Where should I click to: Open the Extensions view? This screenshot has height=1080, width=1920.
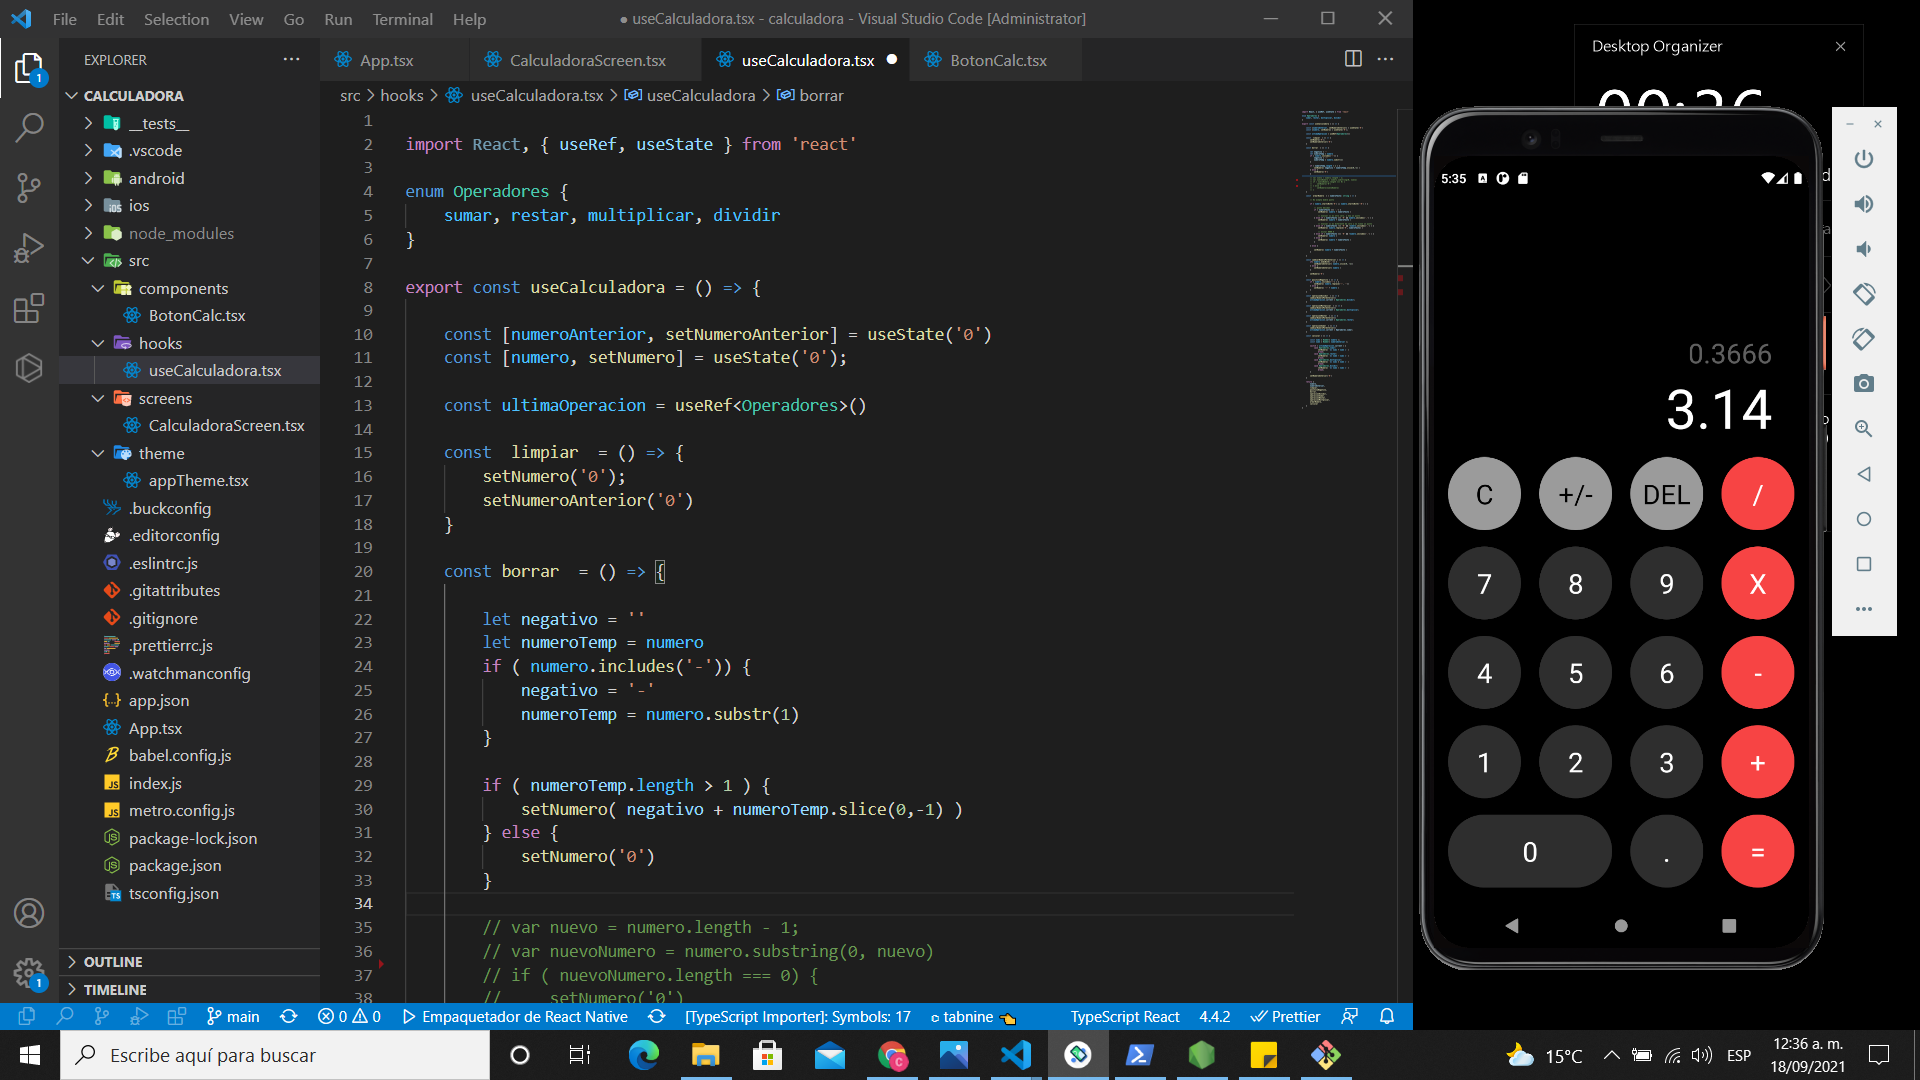pyautogui.click(x=29, y=308)
